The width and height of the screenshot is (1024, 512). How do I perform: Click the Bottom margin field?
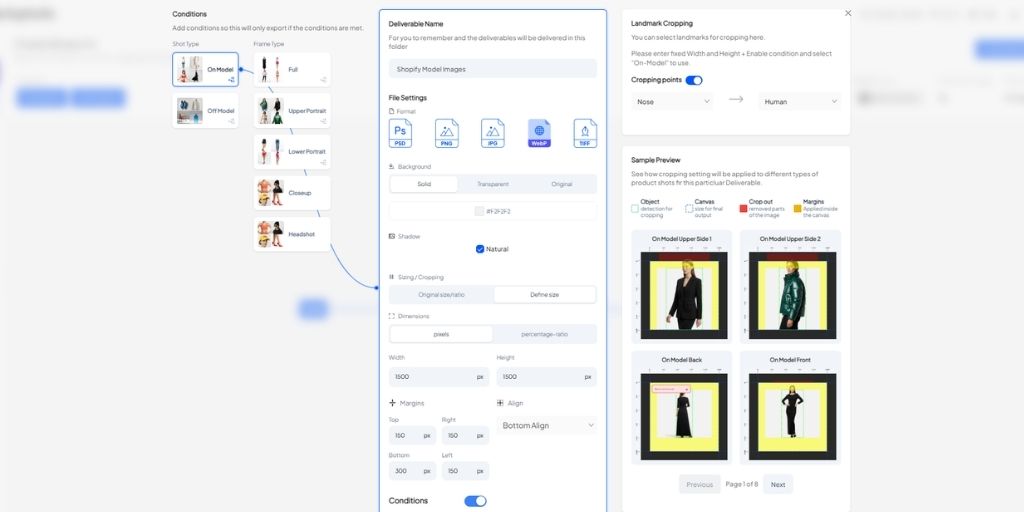412,471
